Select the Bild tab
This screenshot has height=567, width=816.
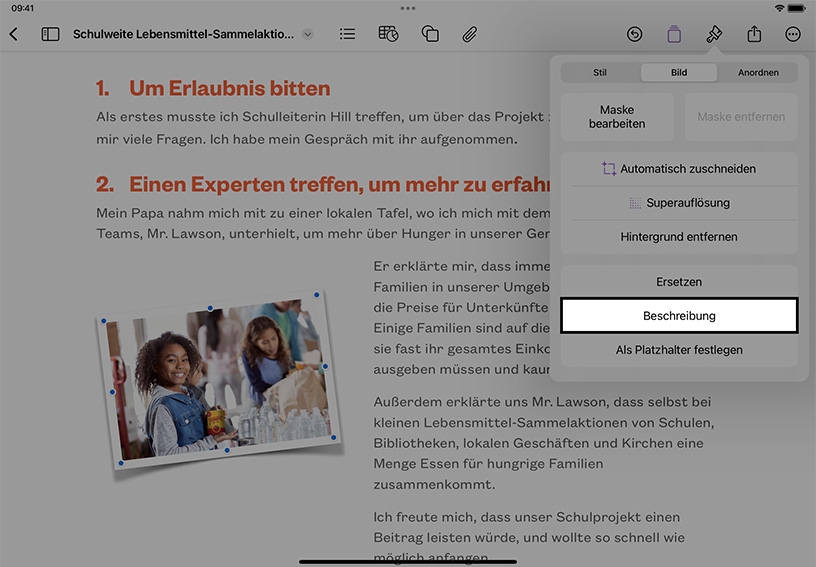point(679,72)
